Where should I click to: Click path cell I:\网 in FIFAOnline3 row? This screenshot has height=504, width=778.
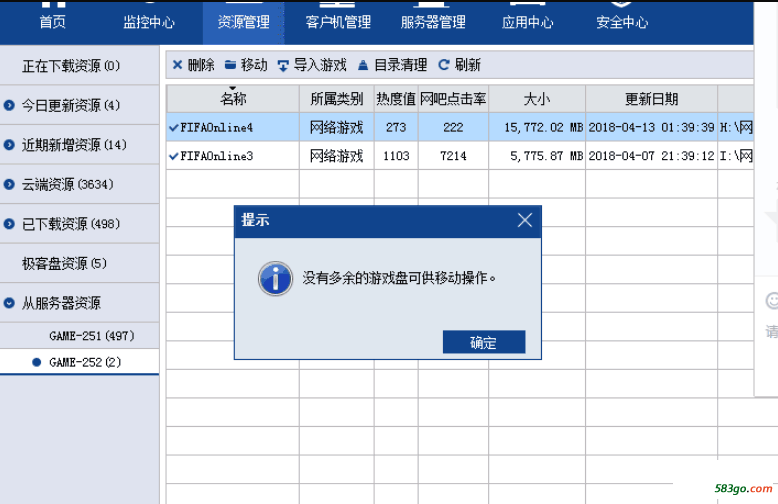click(x=736, y=156)
